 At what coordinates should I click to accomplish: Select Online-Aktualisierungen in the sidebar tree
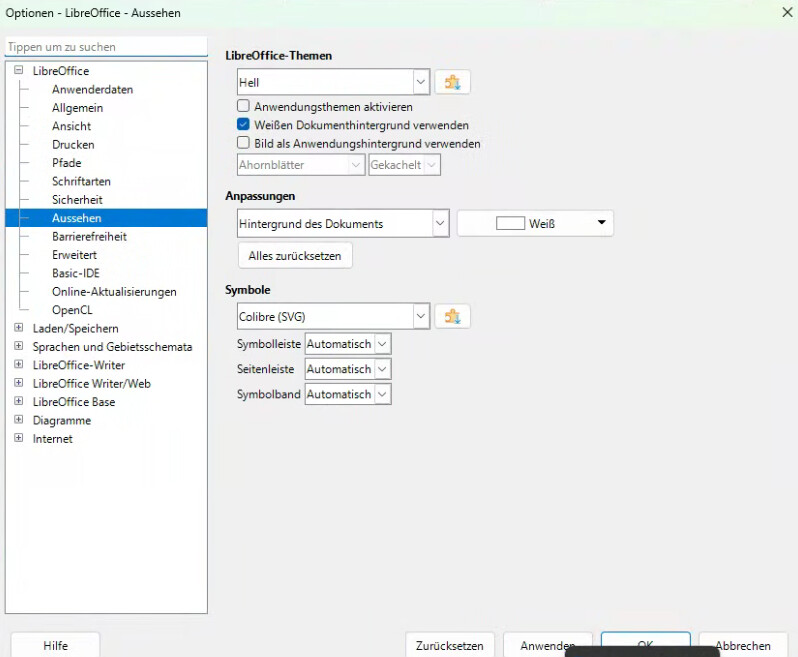114,292
